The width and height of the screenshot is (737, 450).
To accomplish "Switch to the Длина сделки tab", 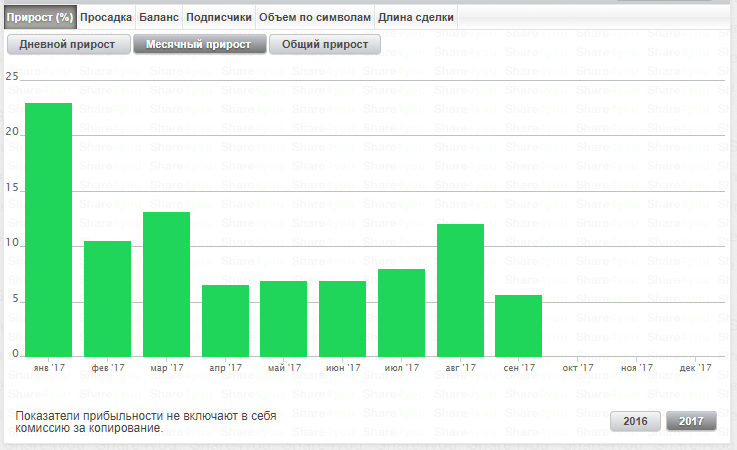I will [416, 17].
